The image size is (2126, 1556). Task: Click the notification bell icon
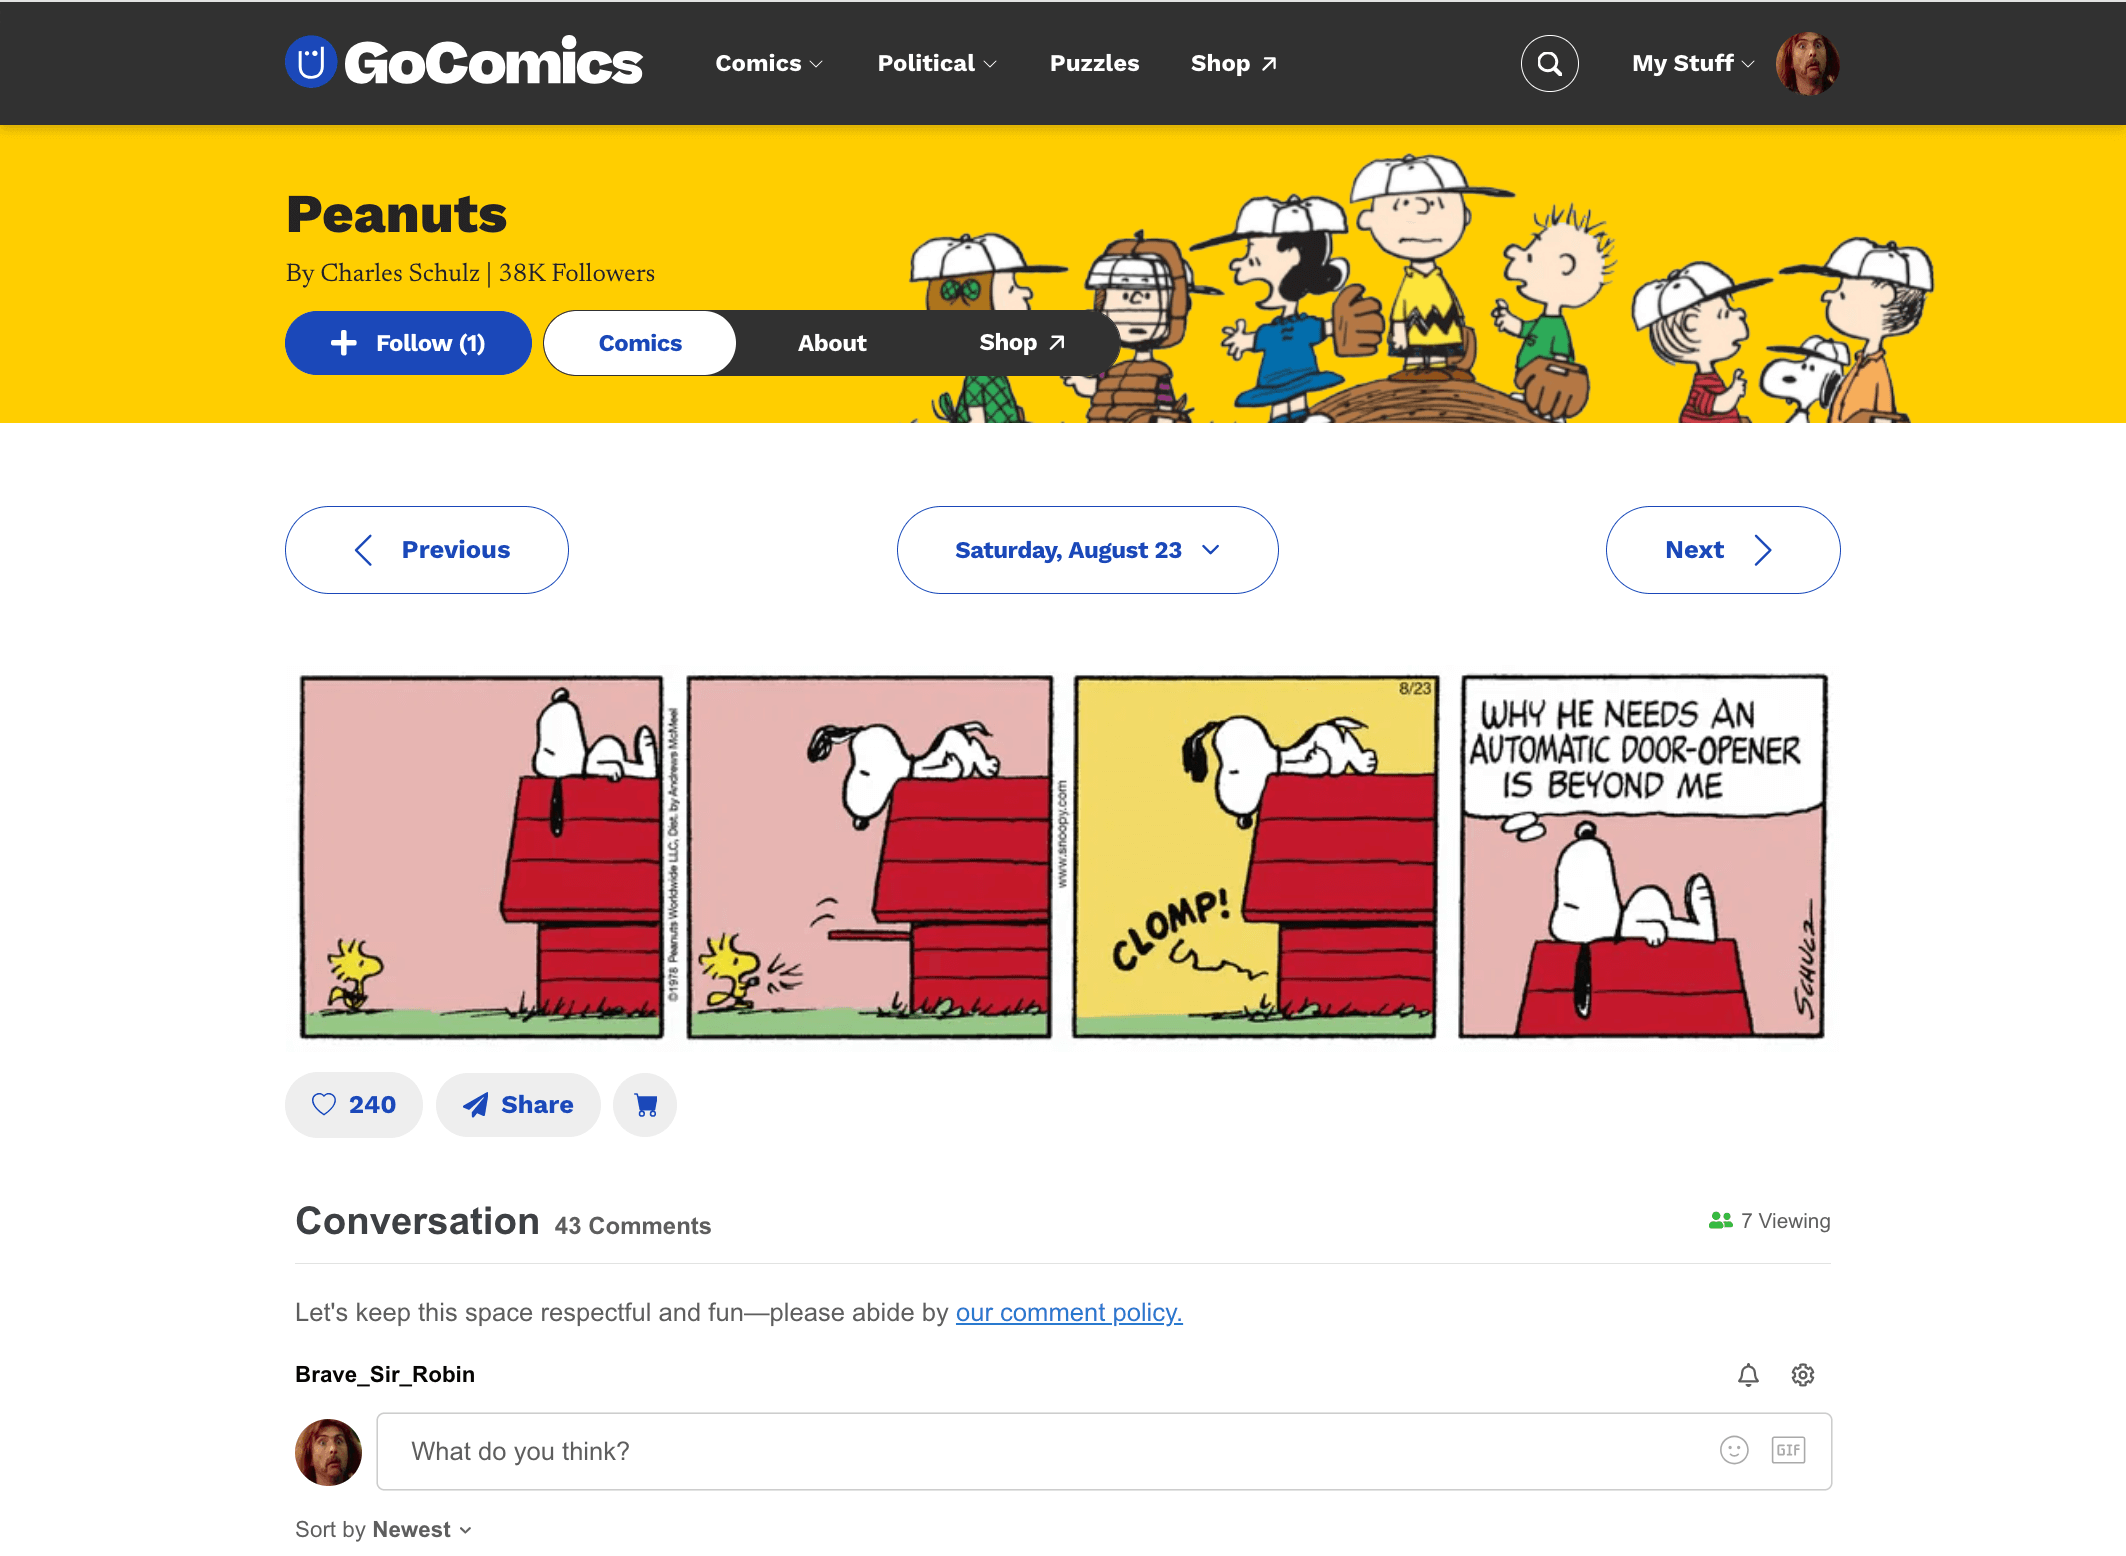click(x=1748, y=1375)
